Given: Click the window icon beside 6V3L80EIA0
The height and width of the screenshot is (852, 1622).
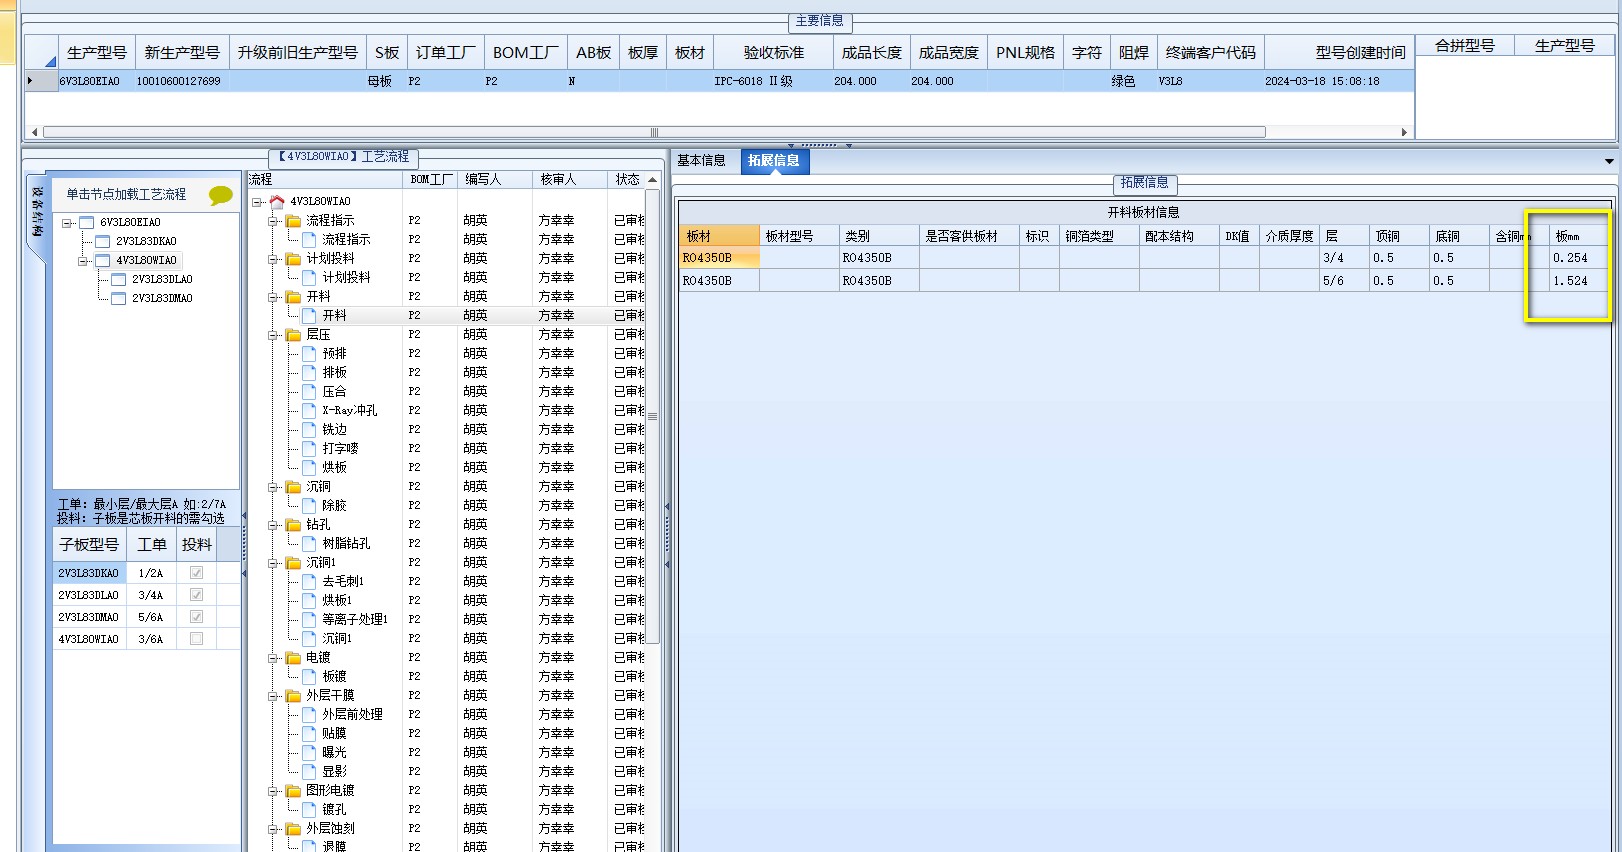Looking at the screenshot, I should [86, 222].
